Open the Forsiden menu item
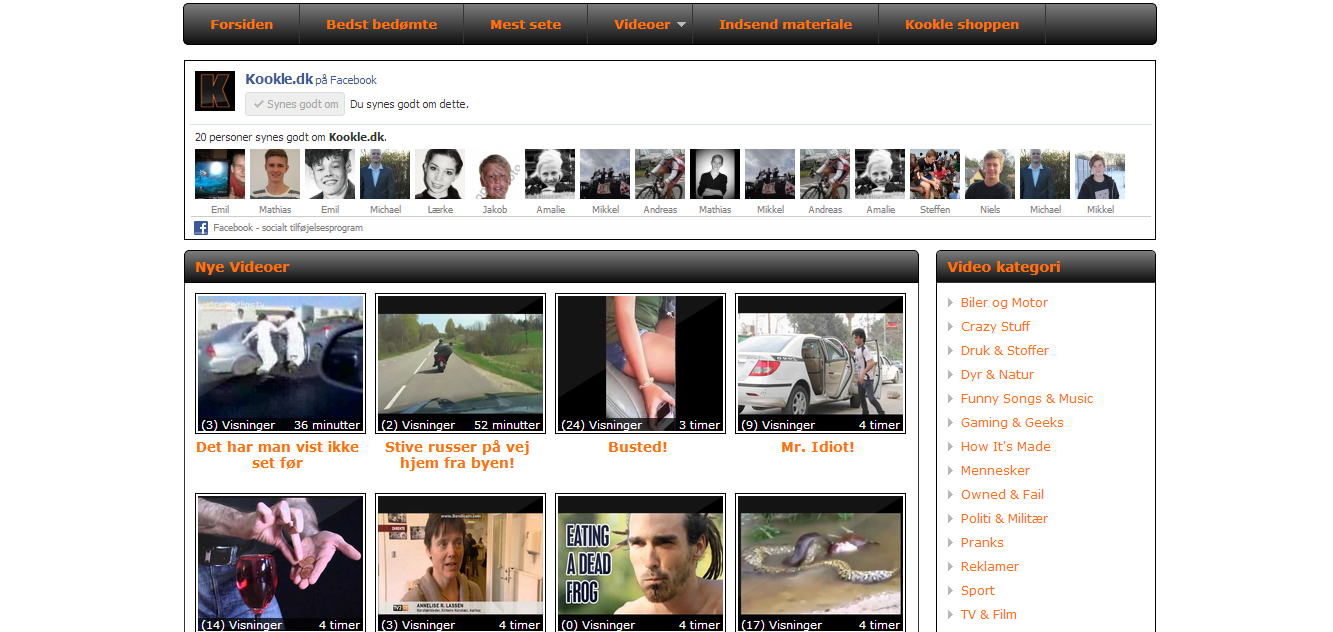This screenshot has width=1333, height=632. 241,25
